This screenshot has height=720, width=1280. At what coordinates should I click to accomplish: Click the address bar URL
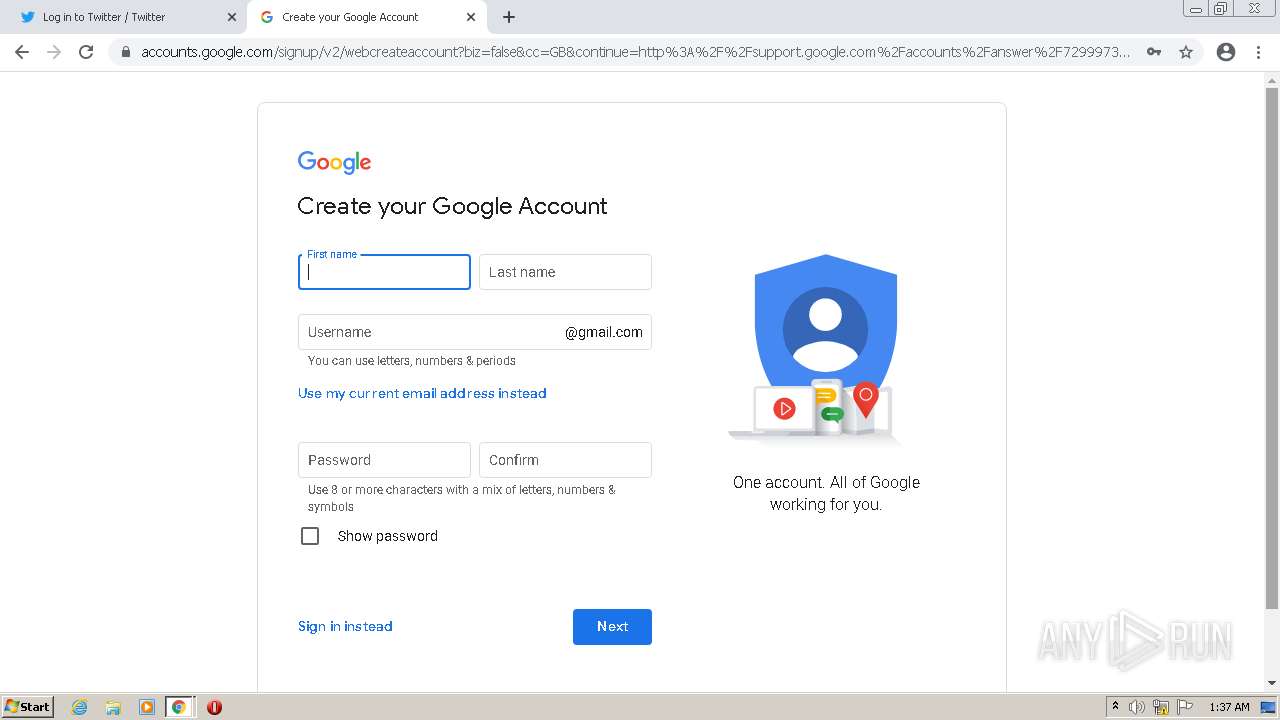point(635,52)
